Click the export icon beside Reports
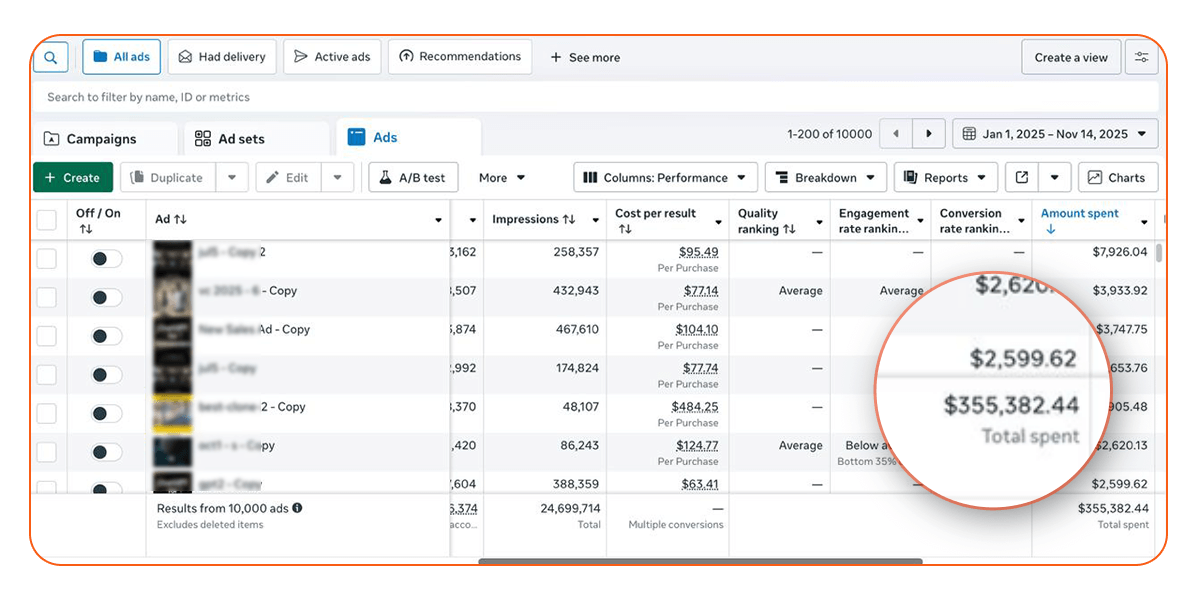Image resolution: width=1200 pixels, height=600 pixels. click(x=1022, y=177)
